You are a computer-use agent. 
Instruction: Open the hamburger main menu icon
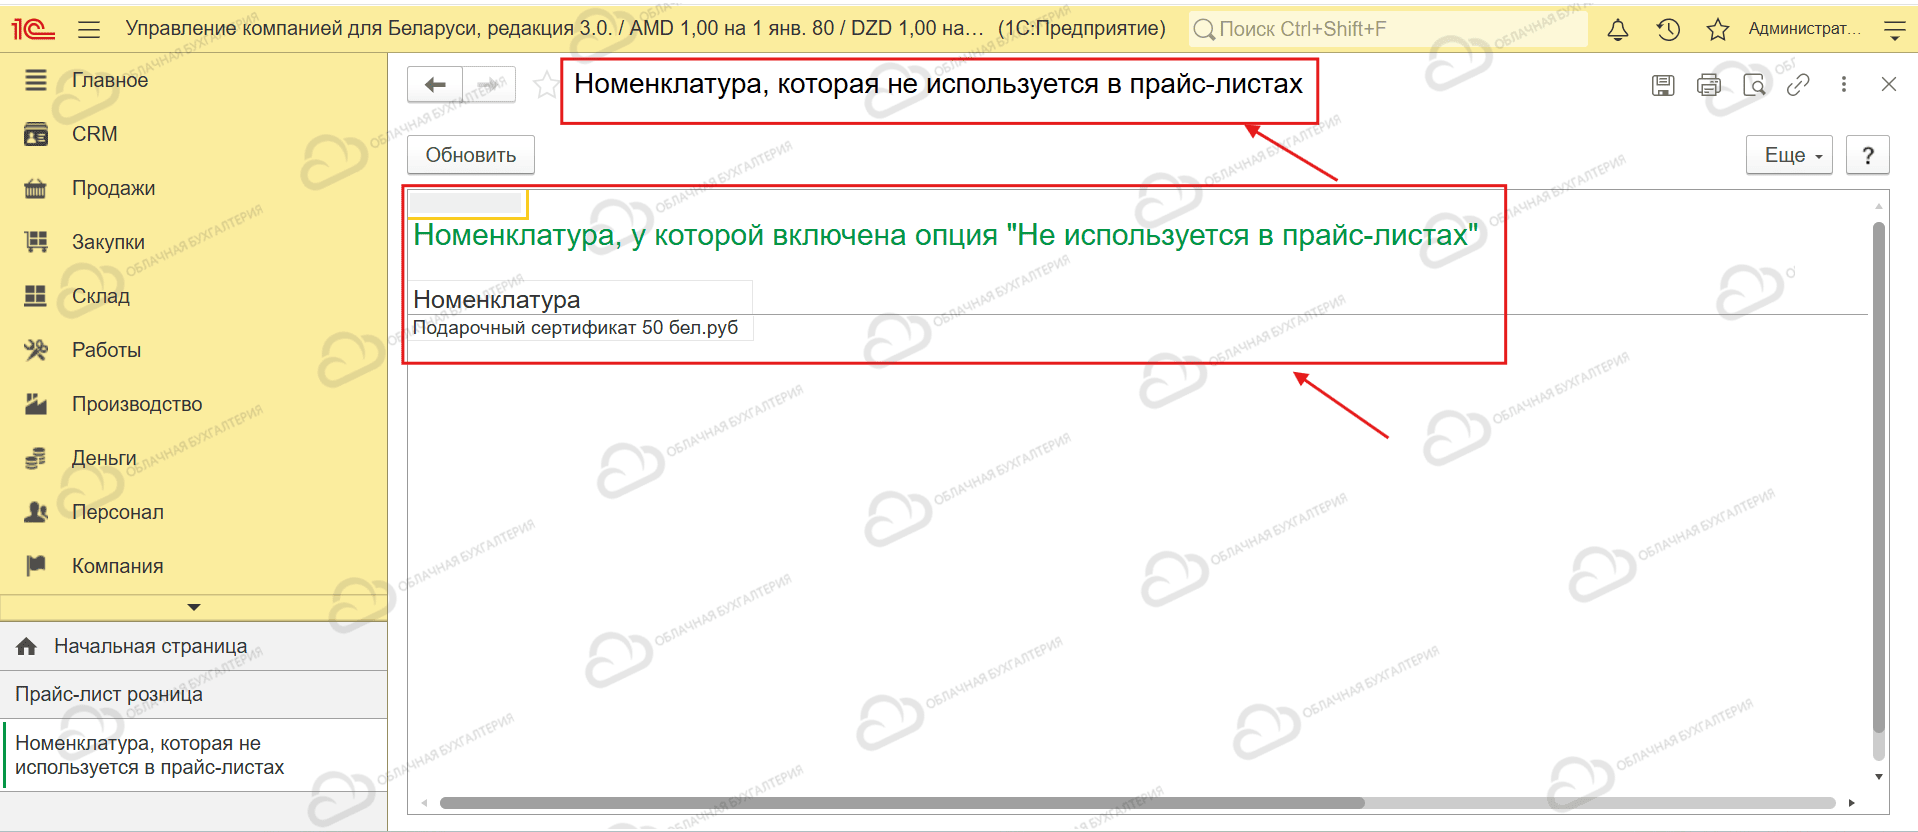(89, 30)
